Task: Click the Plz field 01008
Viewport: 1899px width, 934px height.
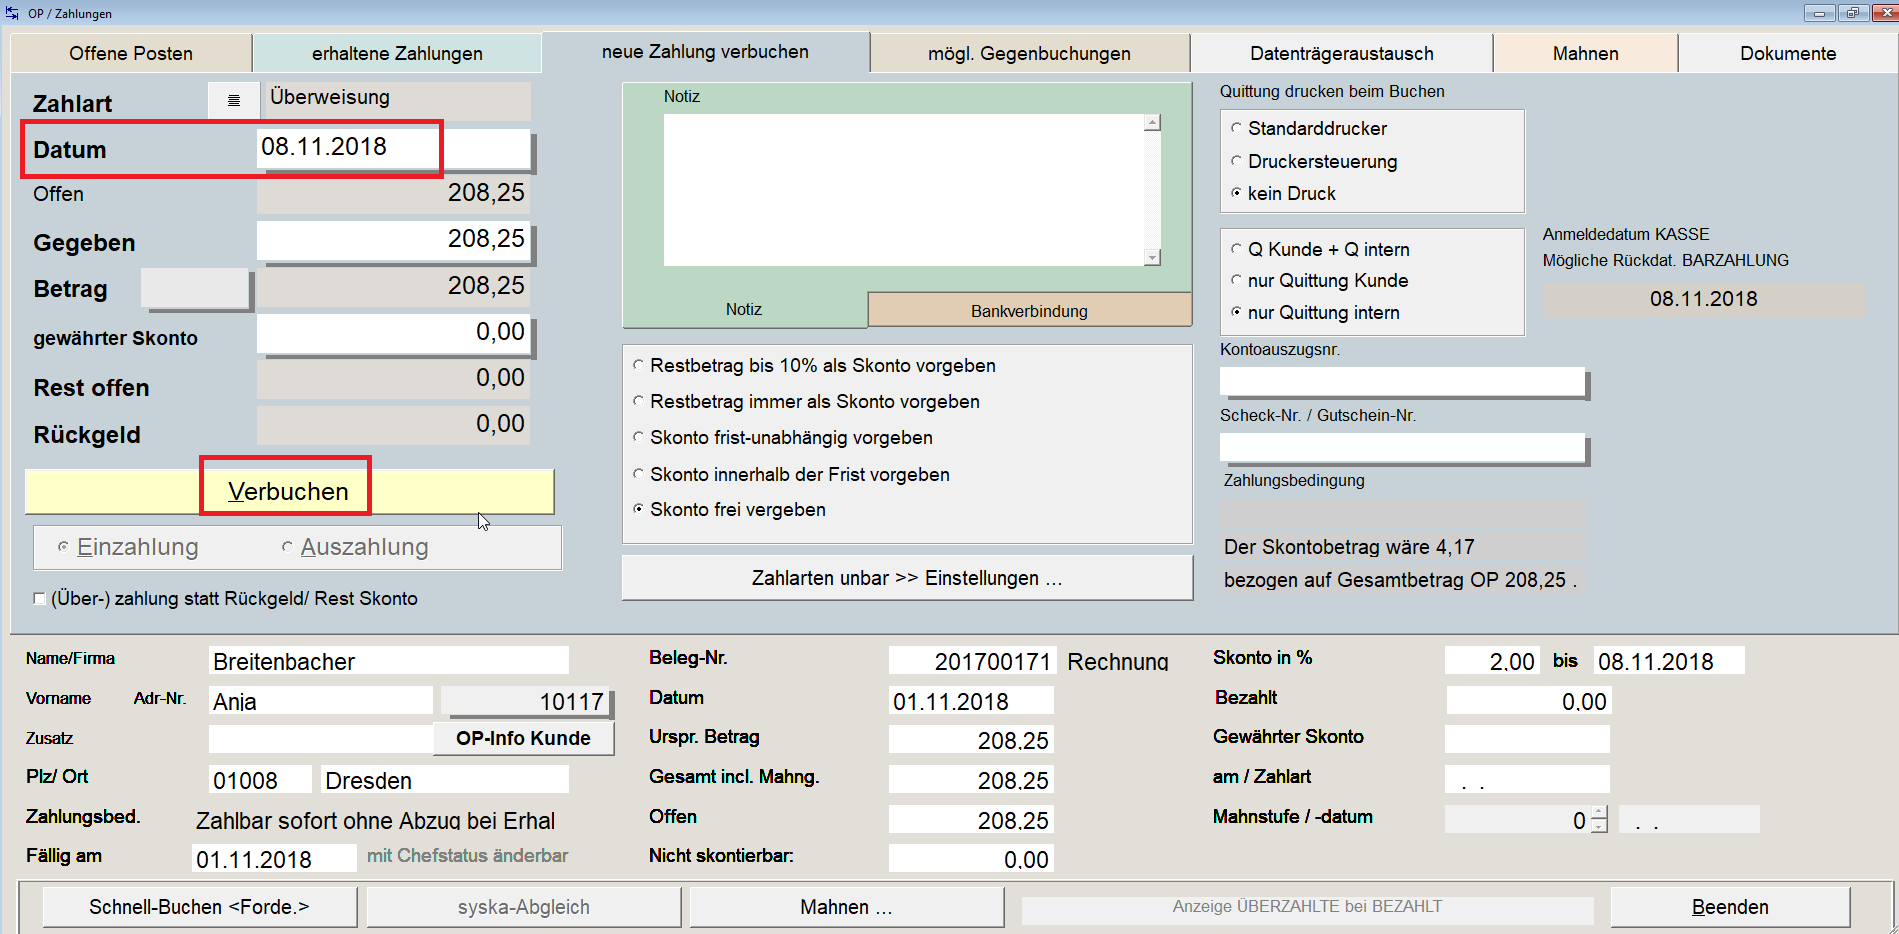Action: pos(260,780)
